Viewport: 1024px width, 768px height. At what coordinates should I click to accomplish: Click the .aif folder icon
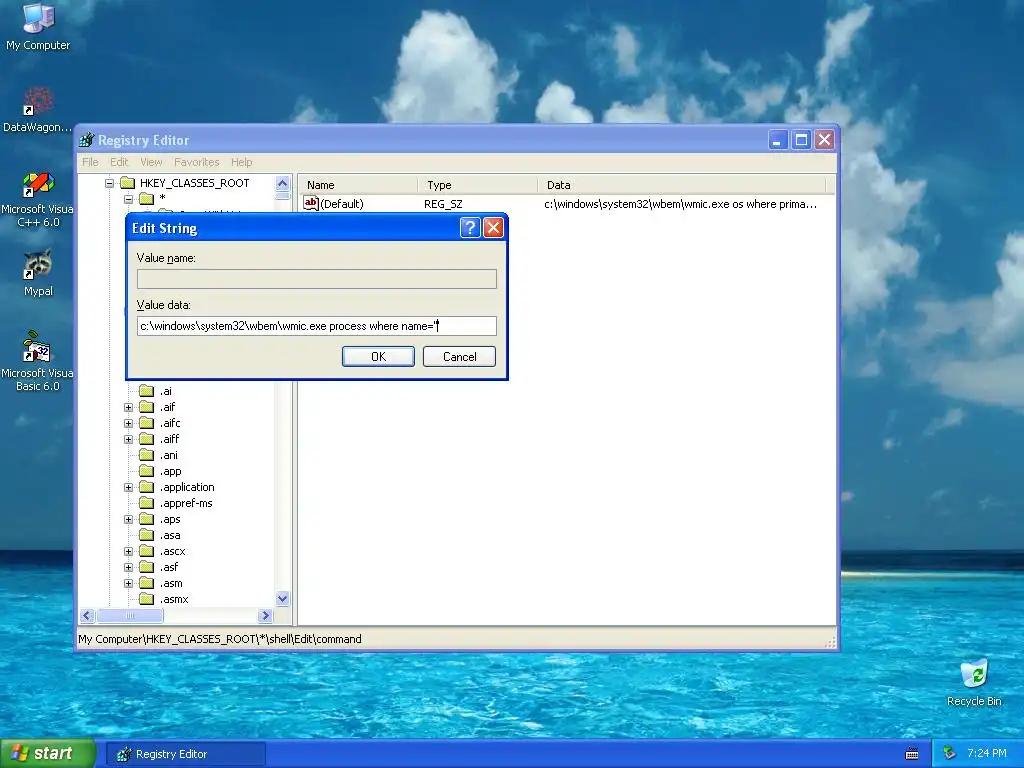tap(147, 407)
